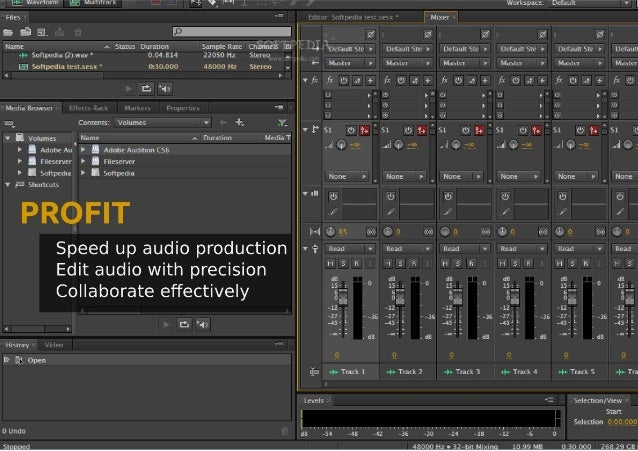Click the Auto-play speaker icon in Files panel
The width and height of the screenshot is (638, 451).
pyautogui.click(x=164, y=88)
